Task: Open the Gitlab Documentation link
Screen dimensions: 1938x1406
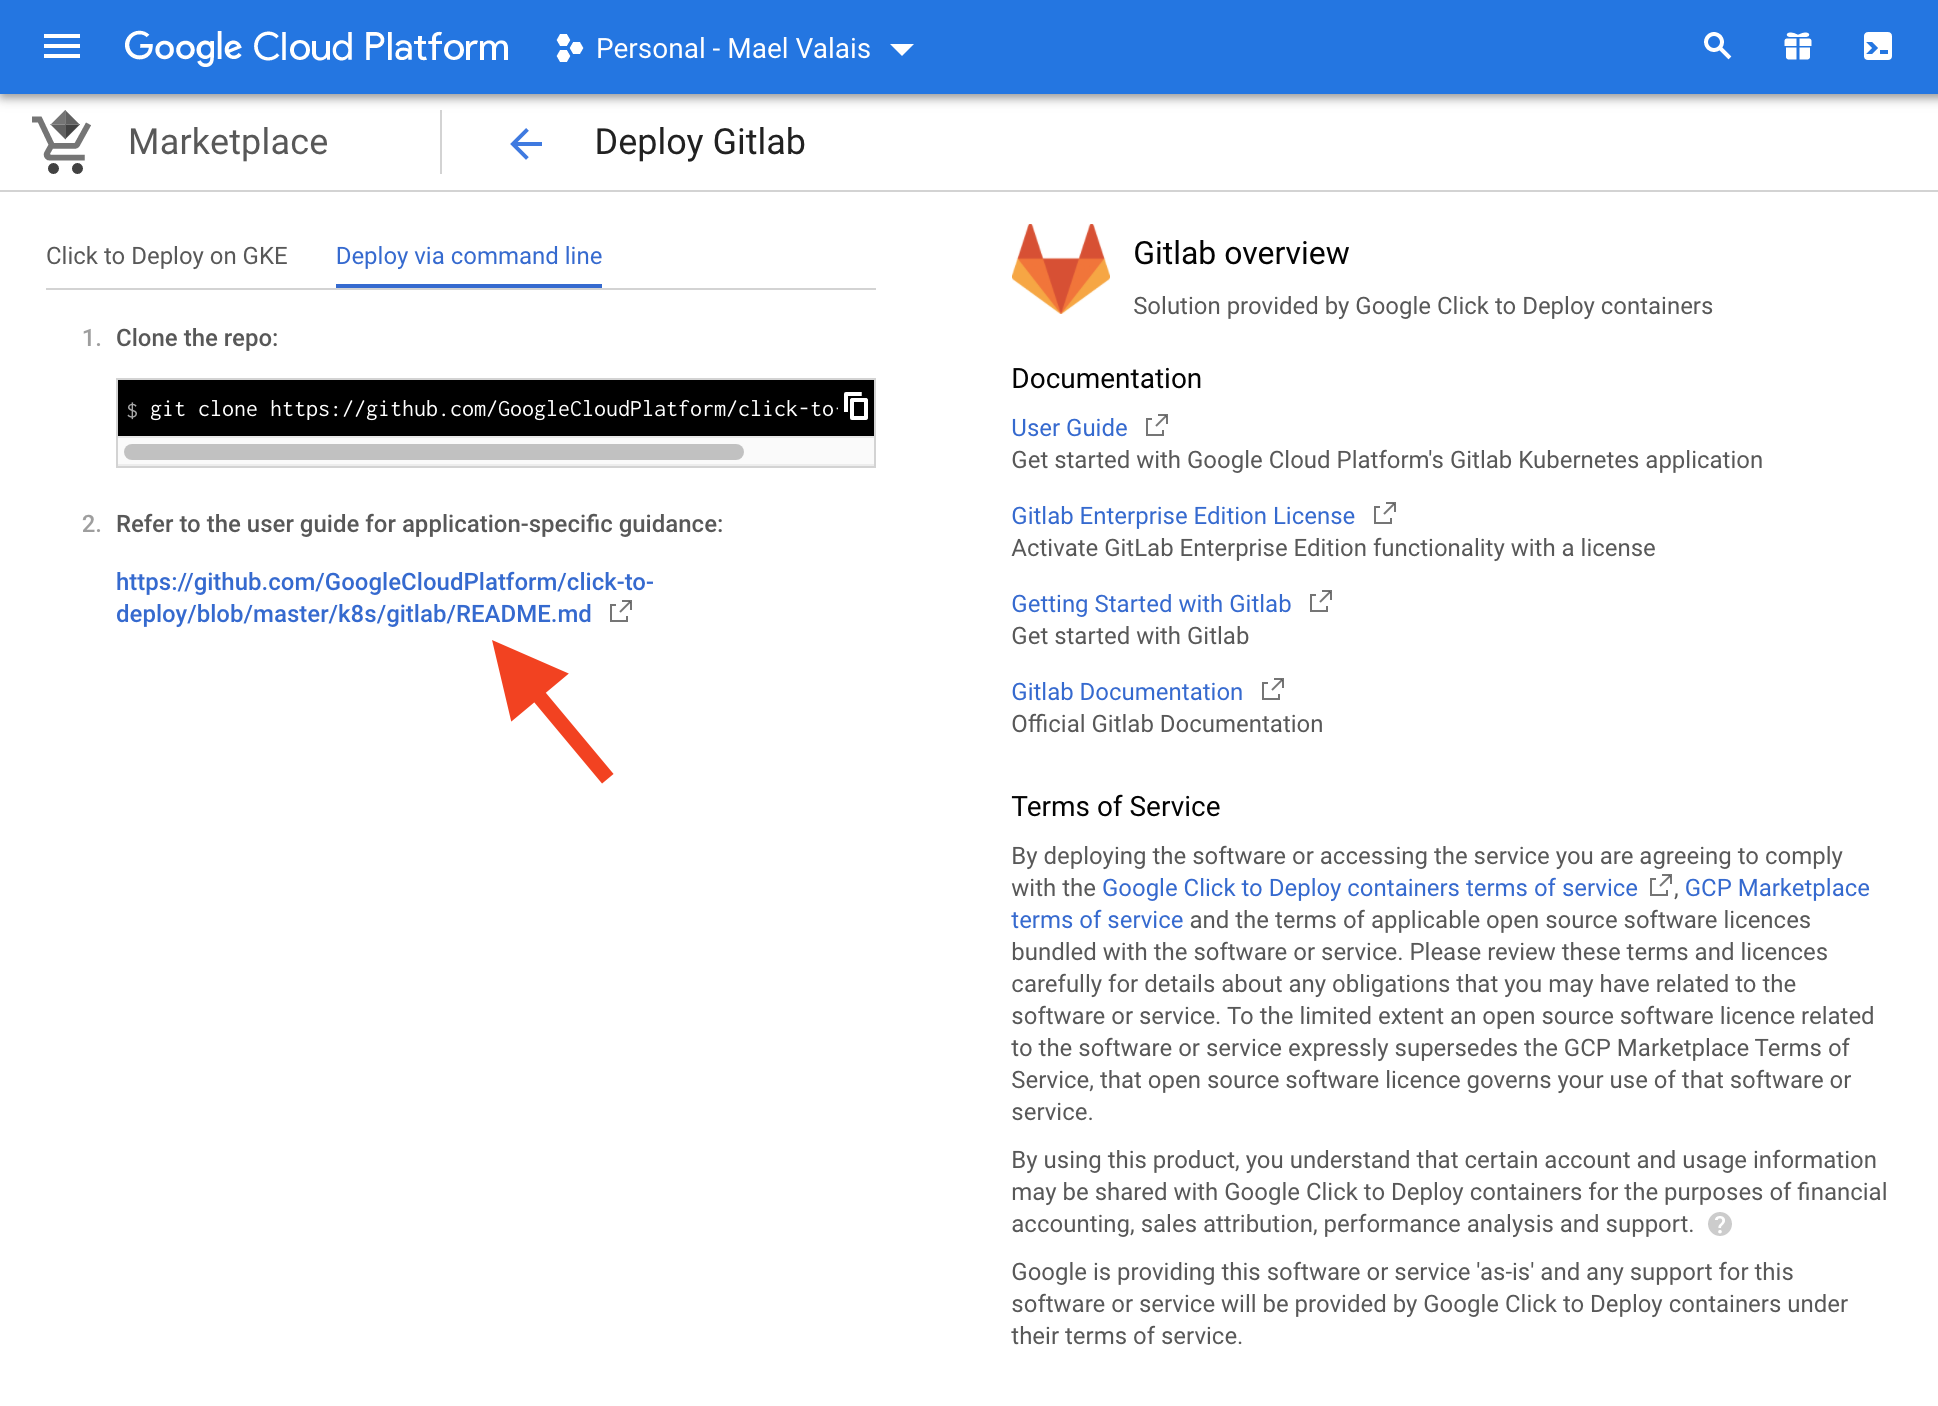Action: [1126, 692]
